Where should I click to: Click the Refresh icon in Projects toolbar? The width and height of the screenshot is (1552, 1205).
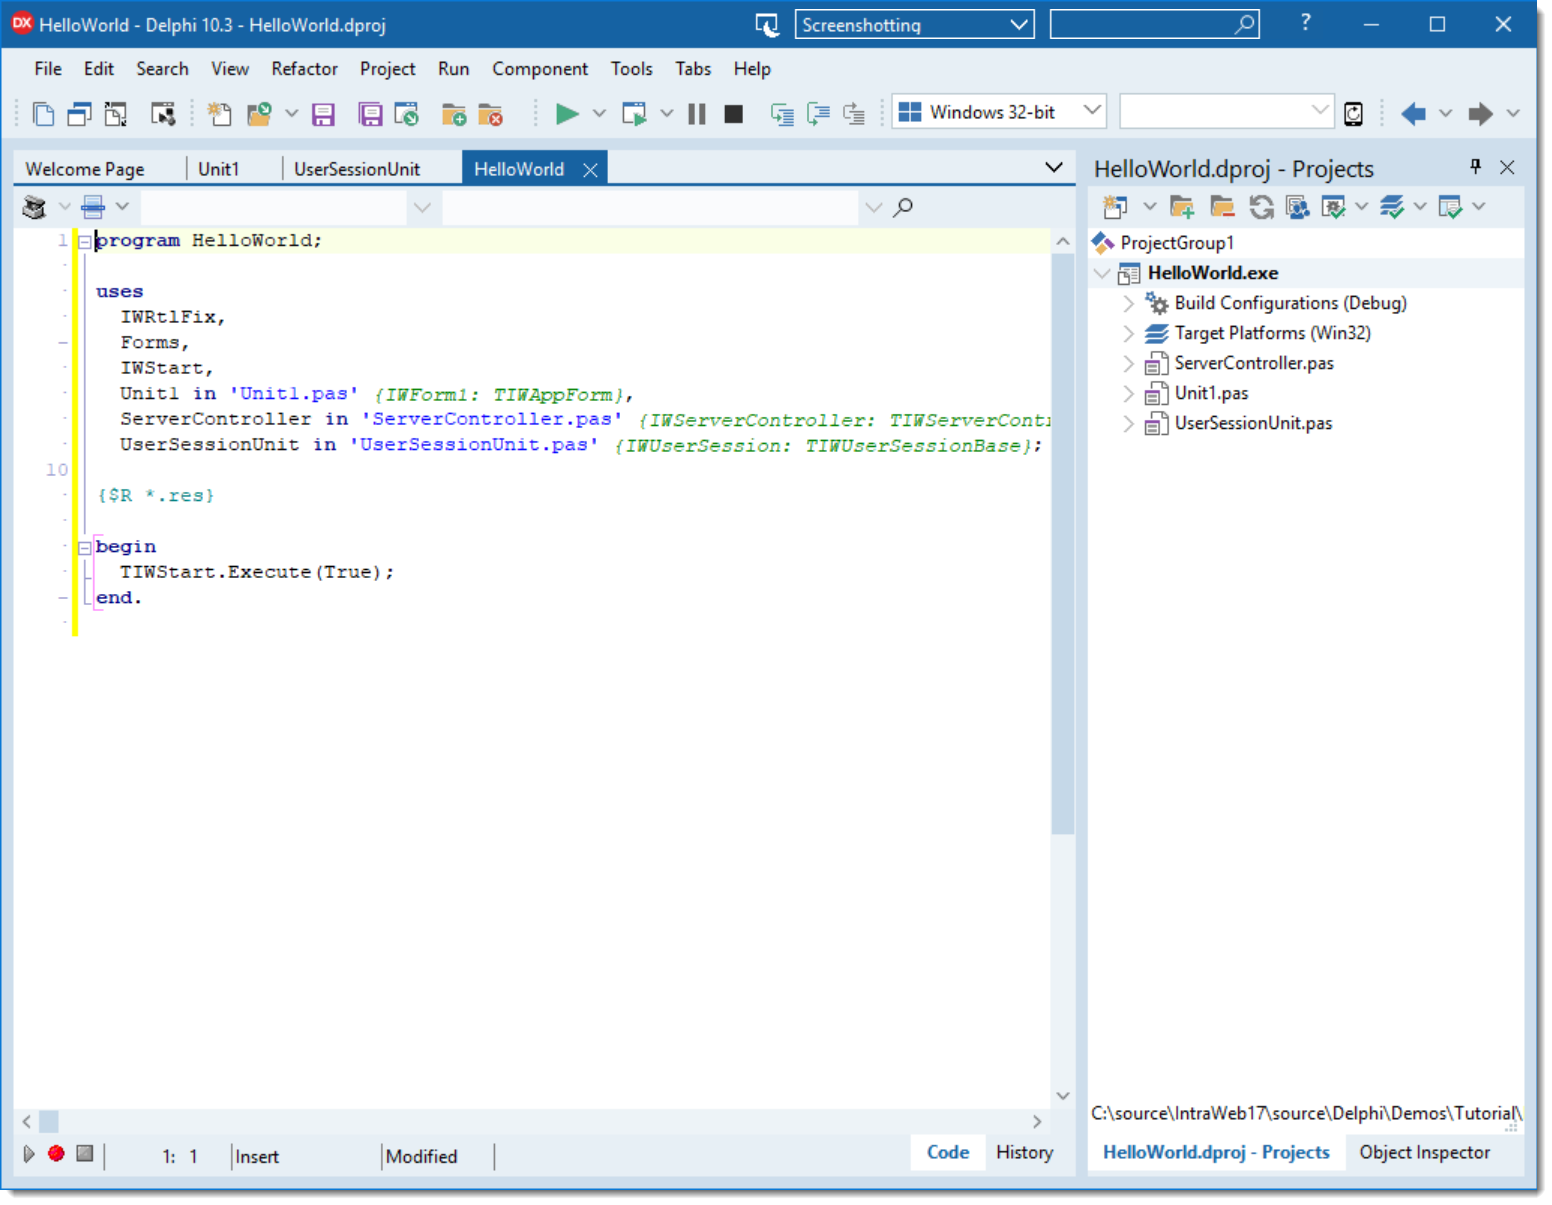(x=1261, y=207)
